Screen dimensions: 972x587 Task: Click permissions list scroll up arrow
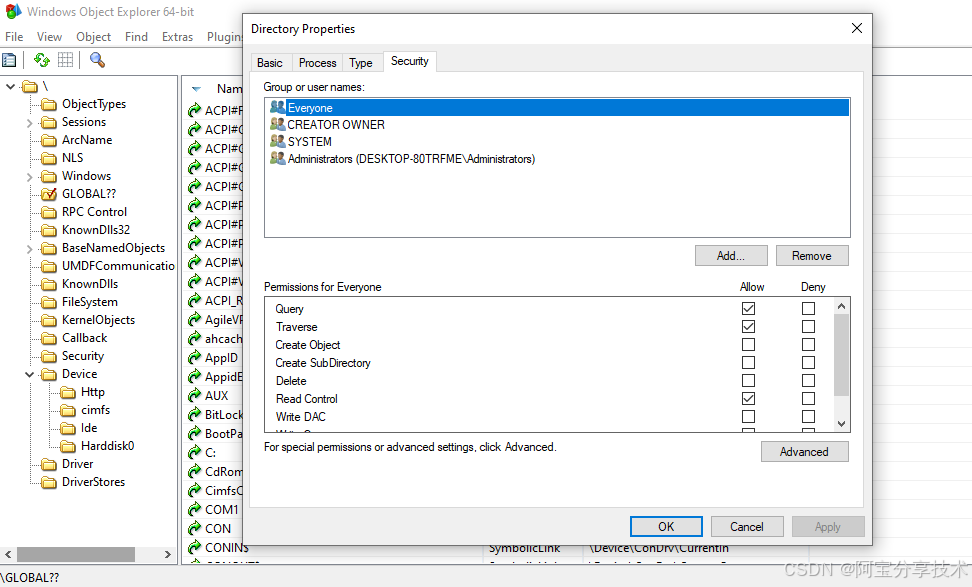[x=841, y=306]
